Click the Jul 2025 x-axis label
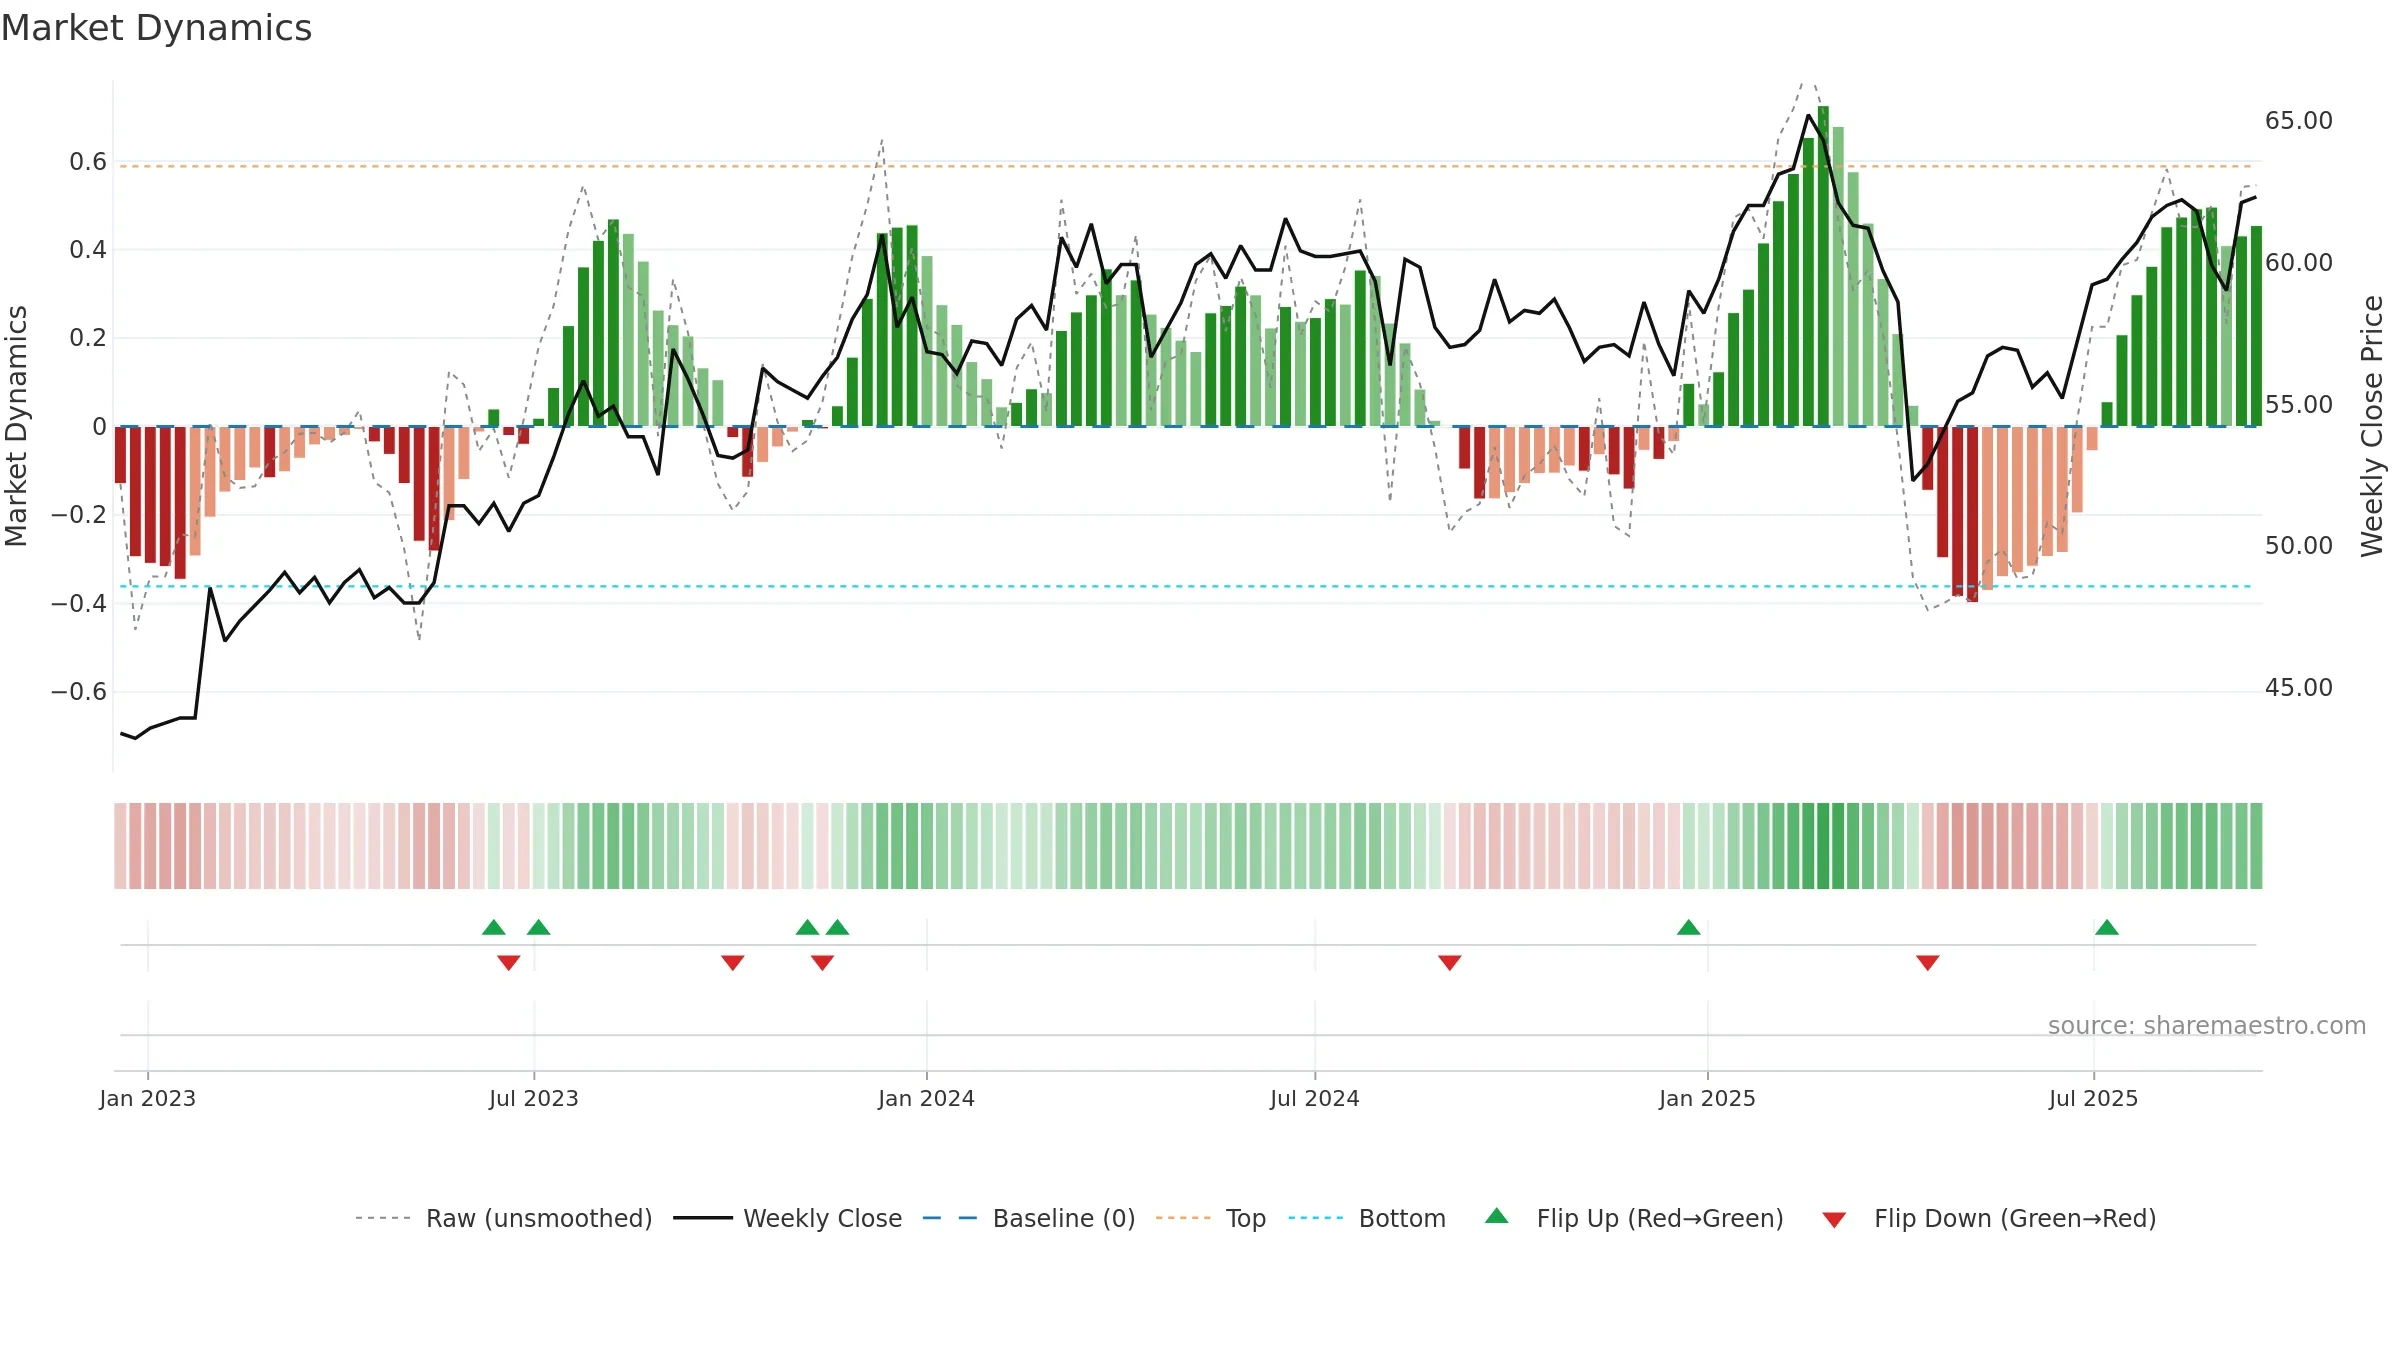 (2094, 1098)
